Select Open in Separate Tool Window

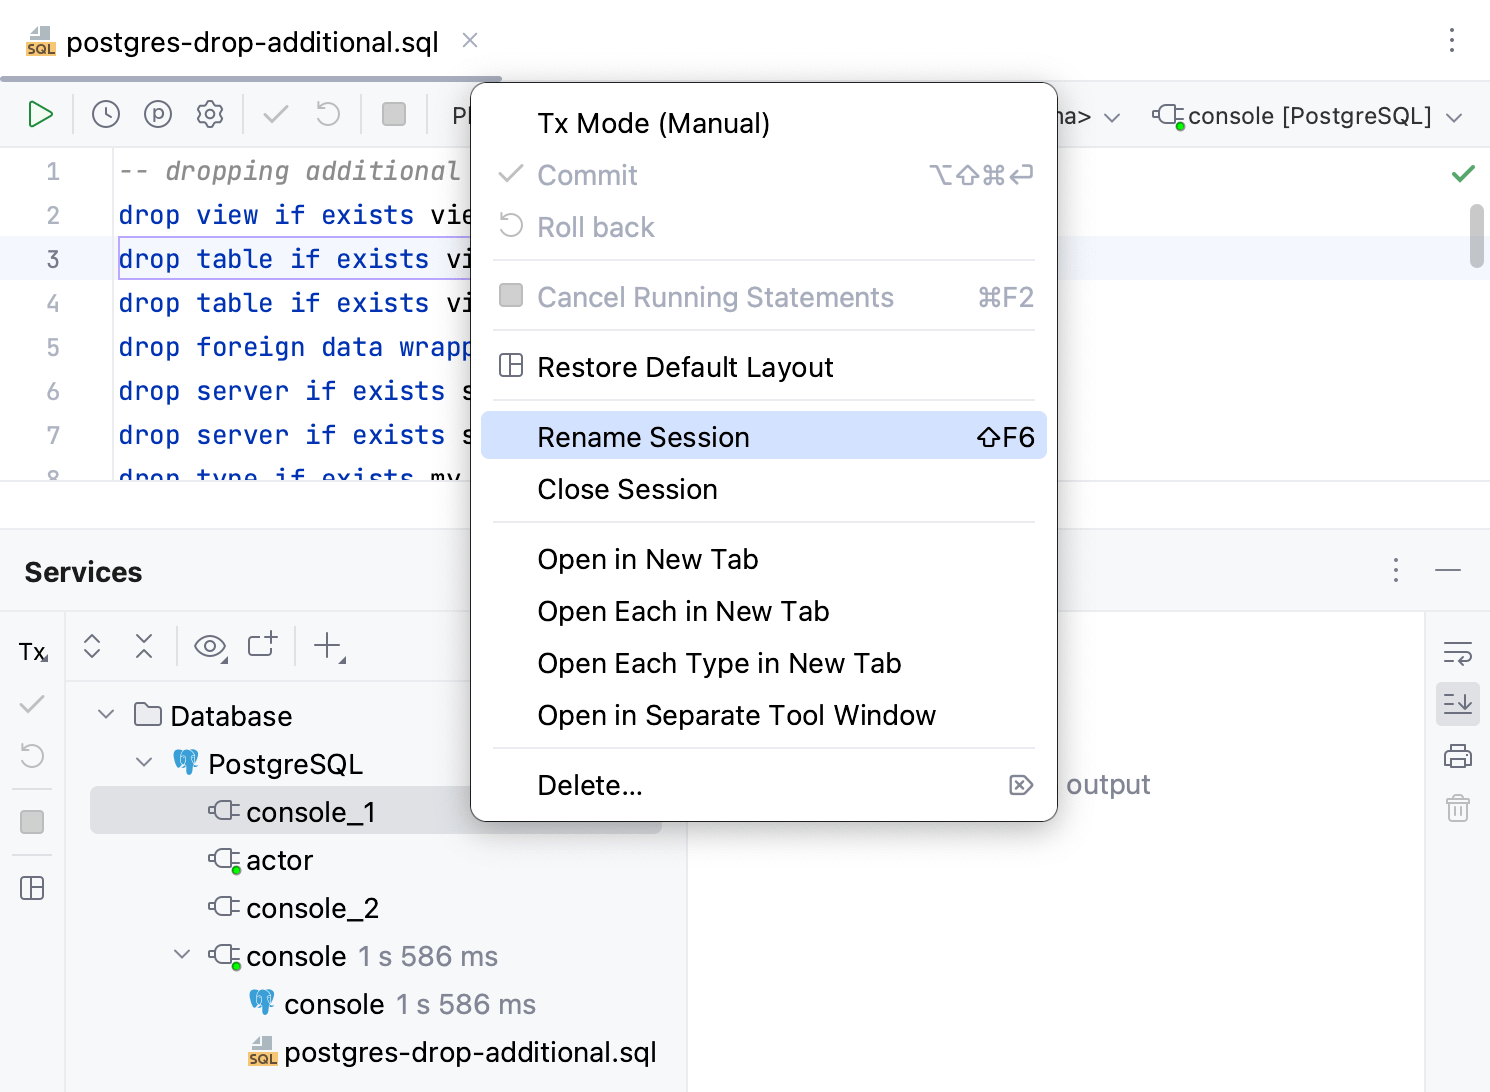point(736,715)
